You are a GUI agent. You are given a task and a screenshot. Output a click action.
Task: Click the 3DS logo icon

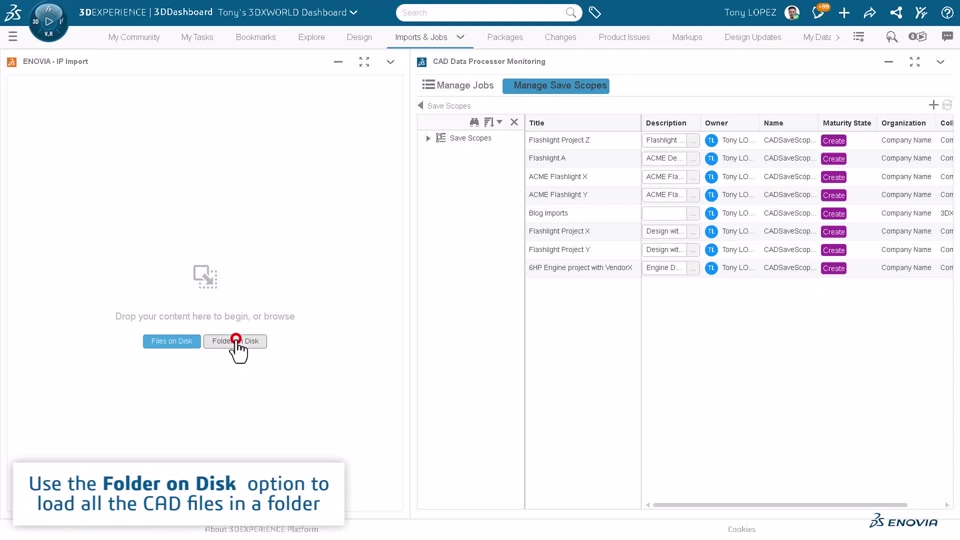point(13,12)
